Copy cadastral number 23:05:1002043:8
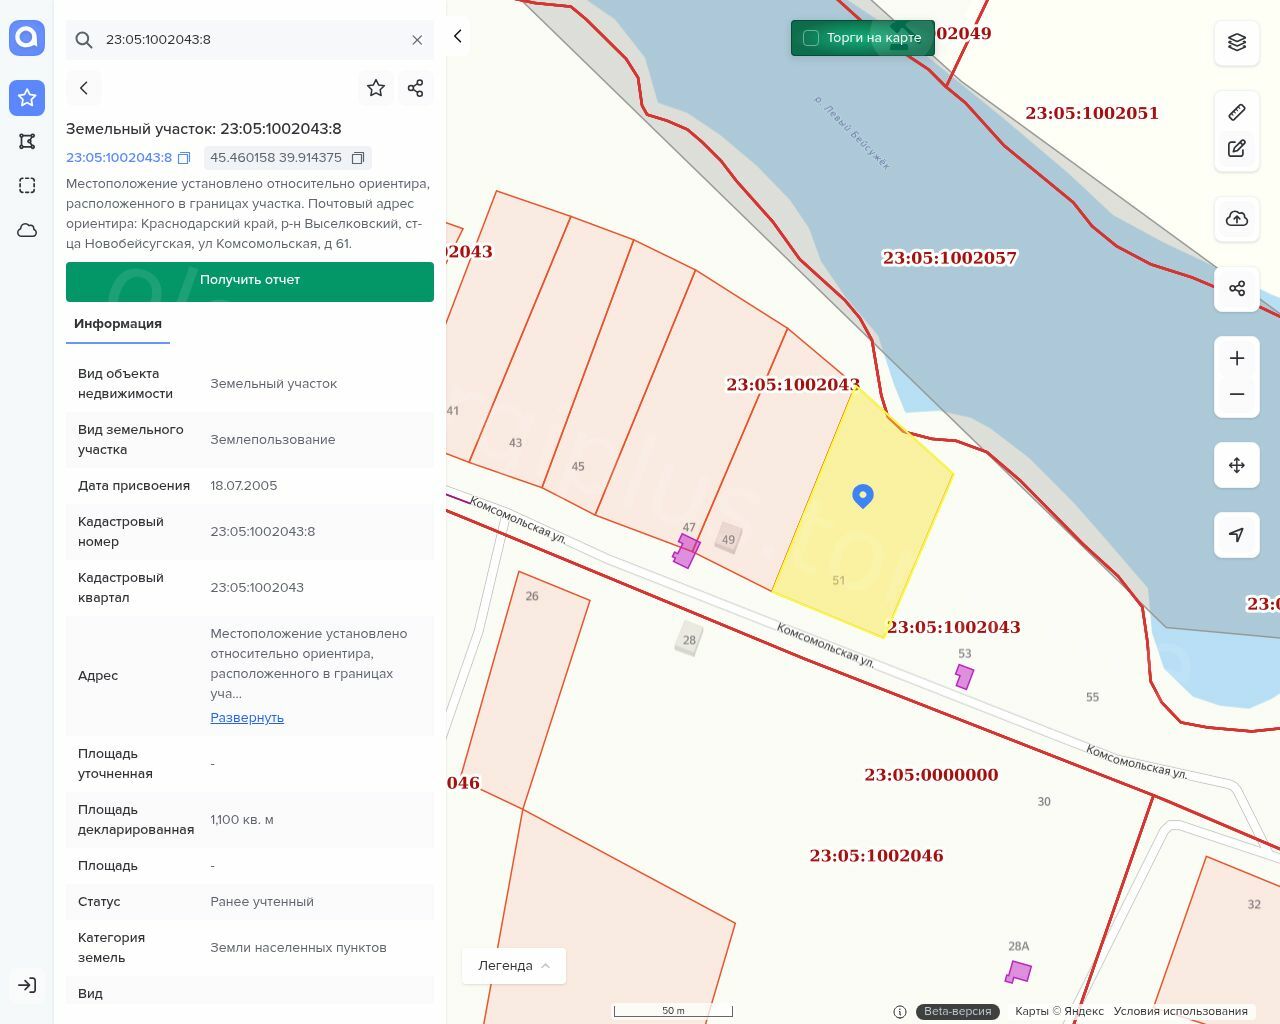Image resolution: width=1280 pixels, height=1024 pixels. (184, 158)
